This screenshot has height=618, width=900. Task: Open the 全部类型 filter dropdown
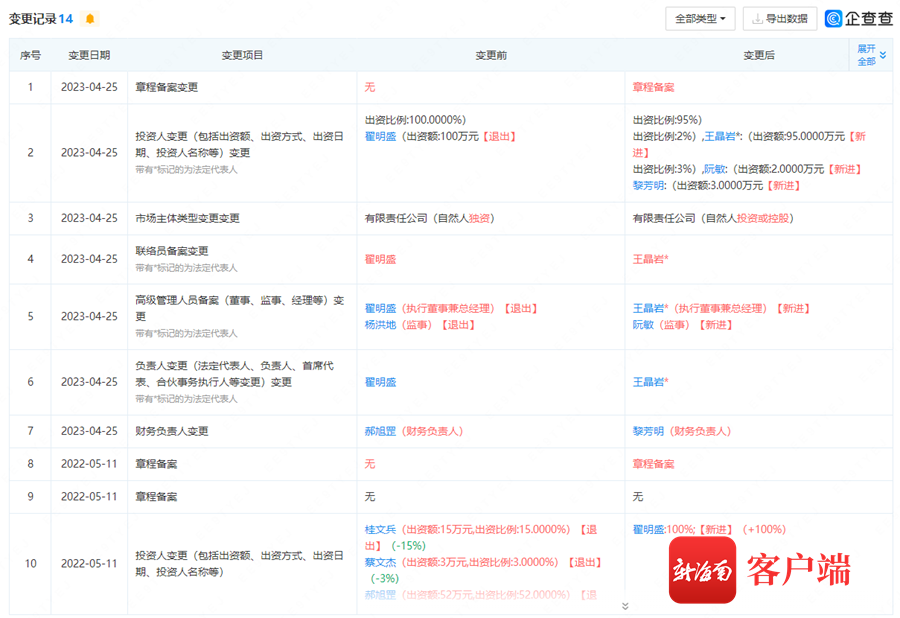(x=700, y=19)
